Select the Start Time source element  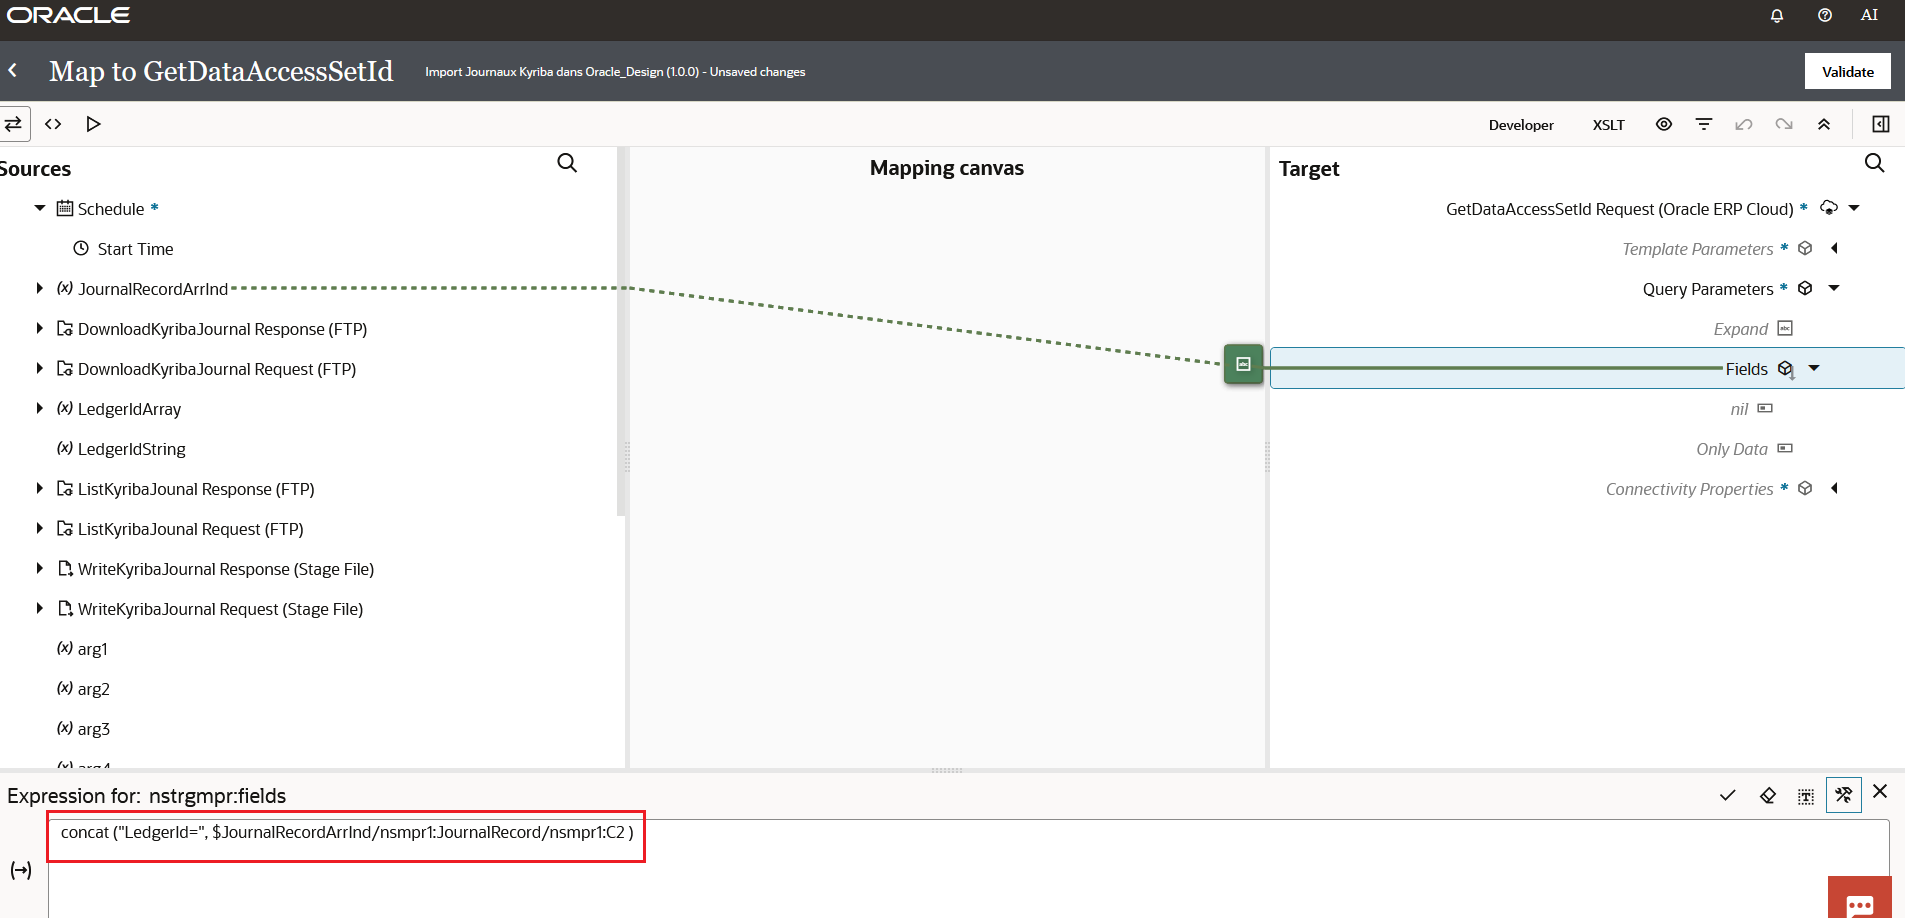pyautogui.click(x=135, y=249)
